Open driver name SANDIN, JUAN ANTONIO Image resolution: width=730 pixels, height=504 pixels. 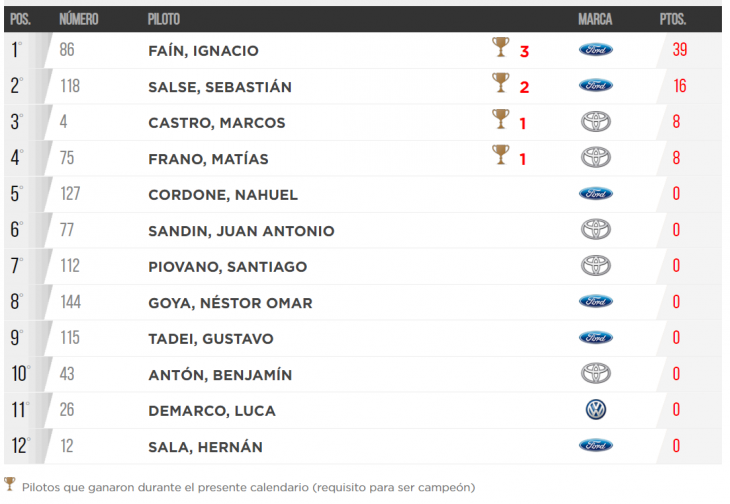pyautogui.click(x=241, y=231)
